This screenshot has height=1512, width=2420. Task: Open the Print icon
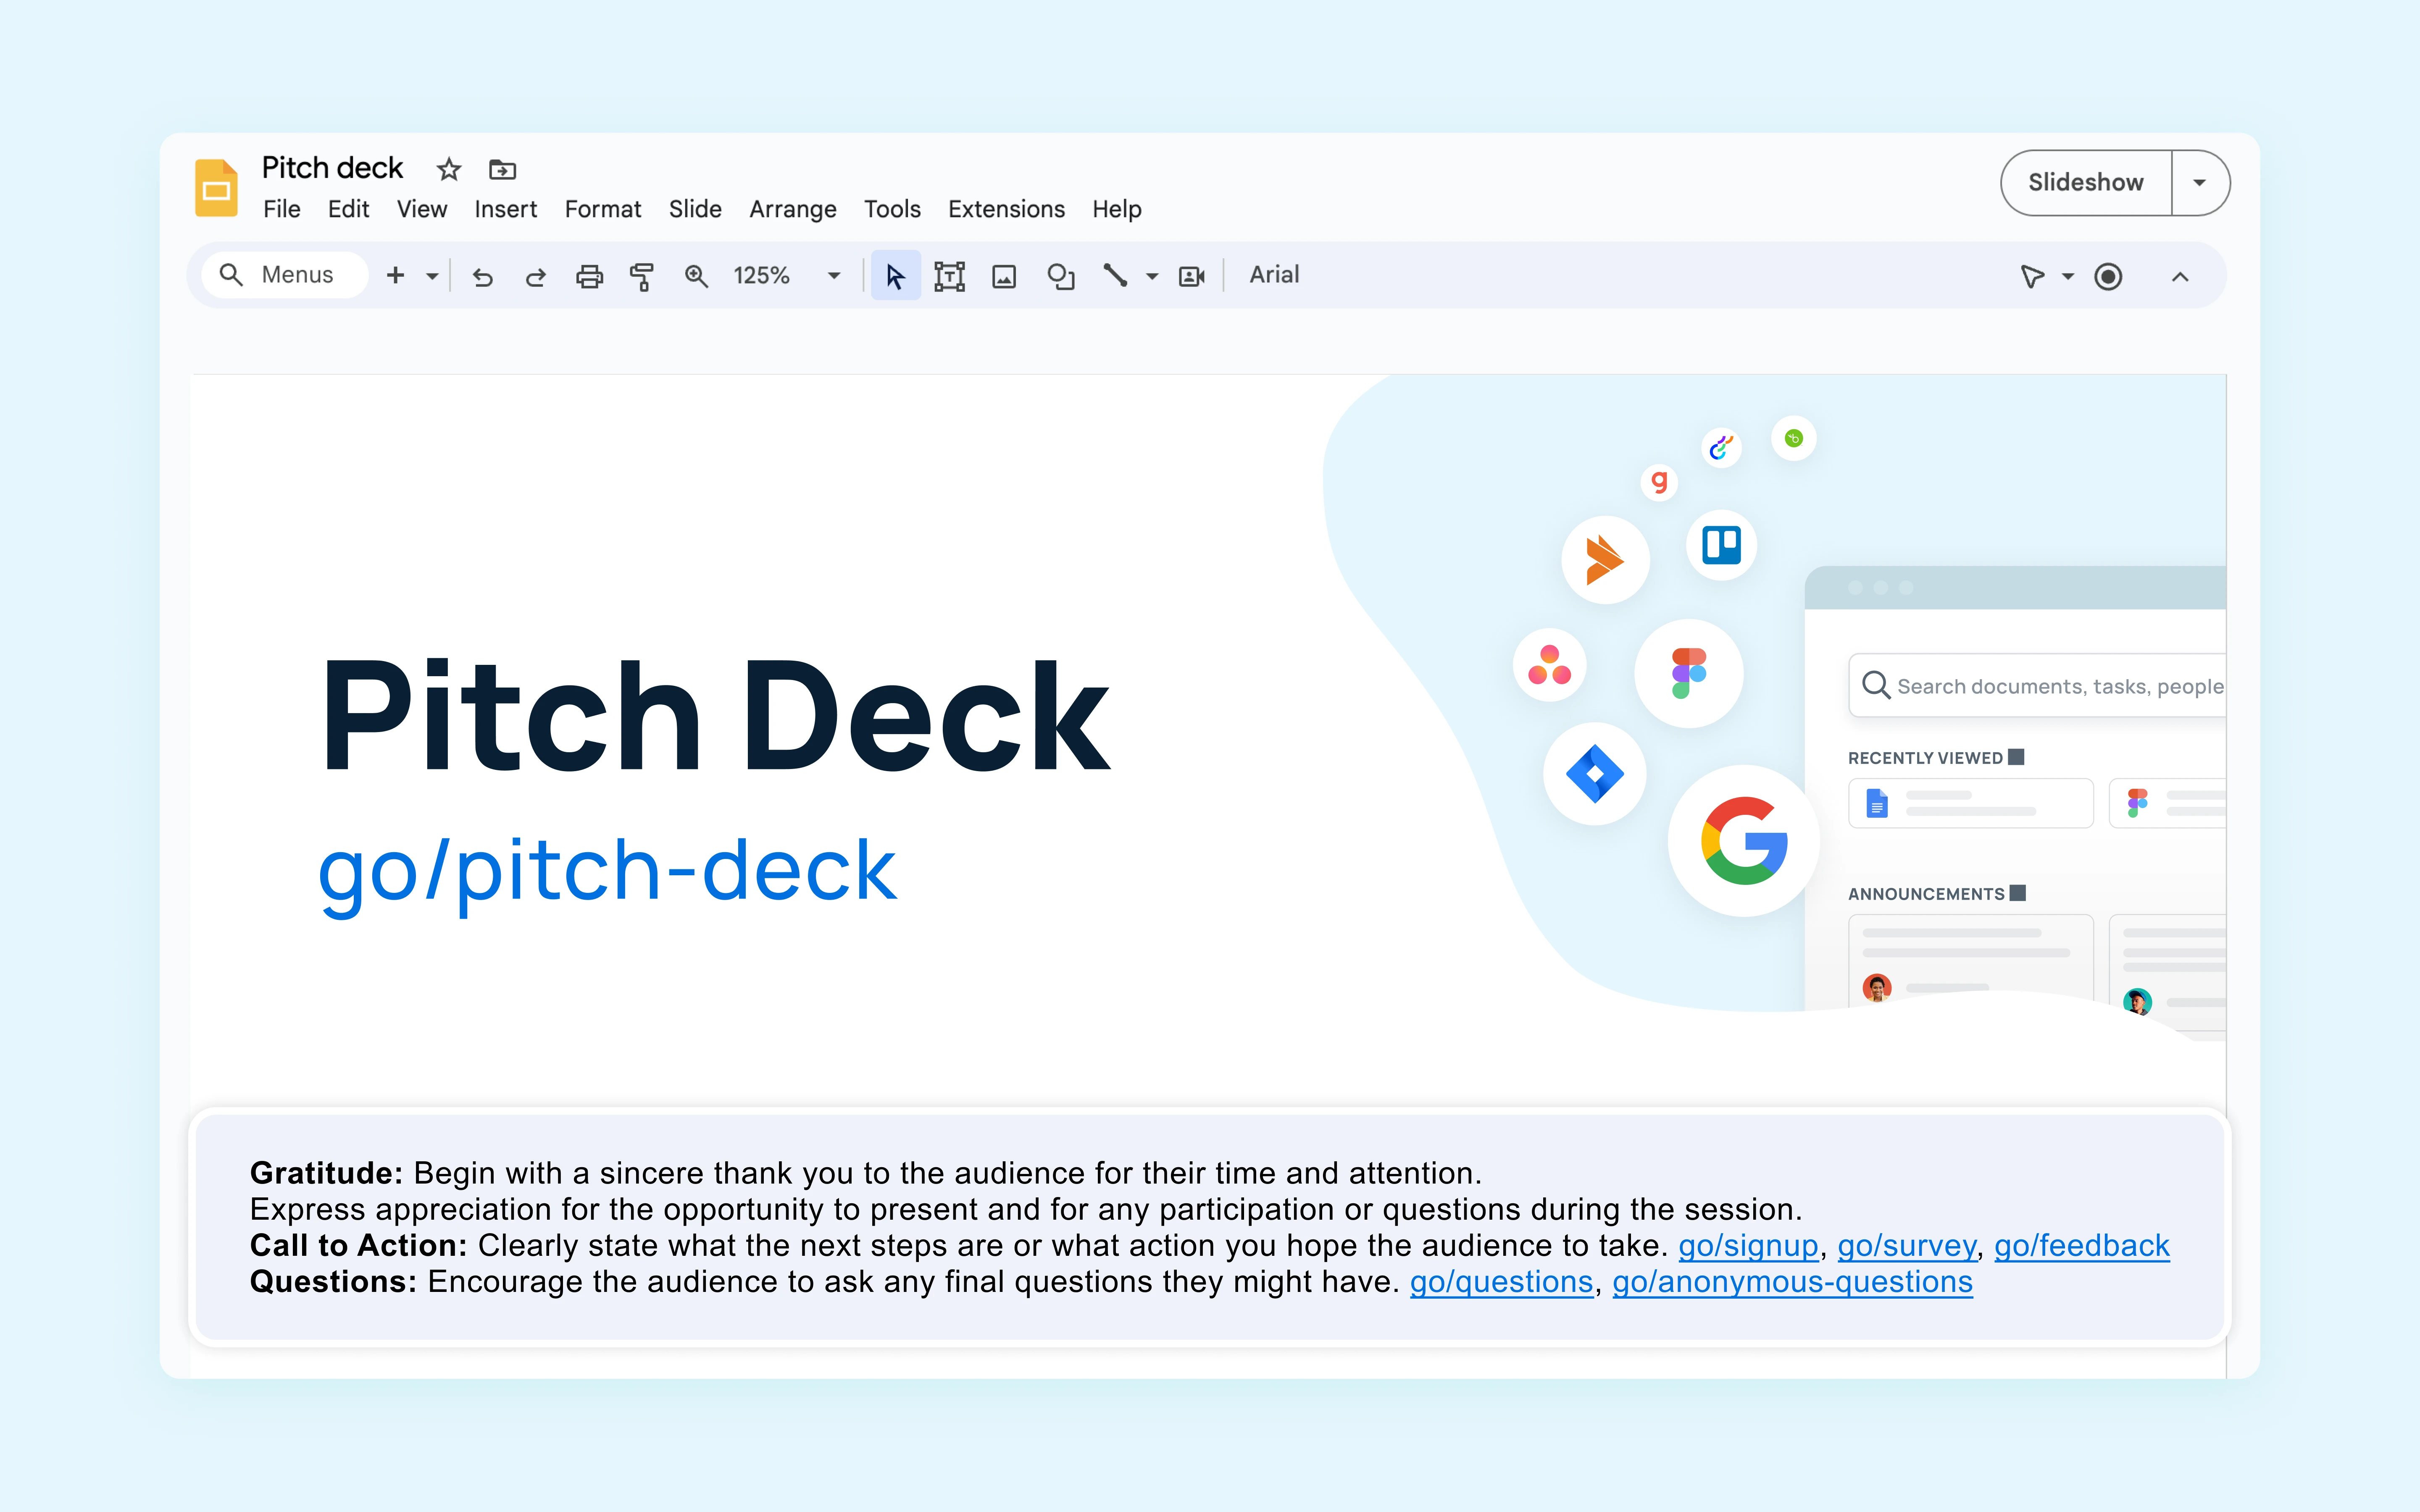coord(590,276)
